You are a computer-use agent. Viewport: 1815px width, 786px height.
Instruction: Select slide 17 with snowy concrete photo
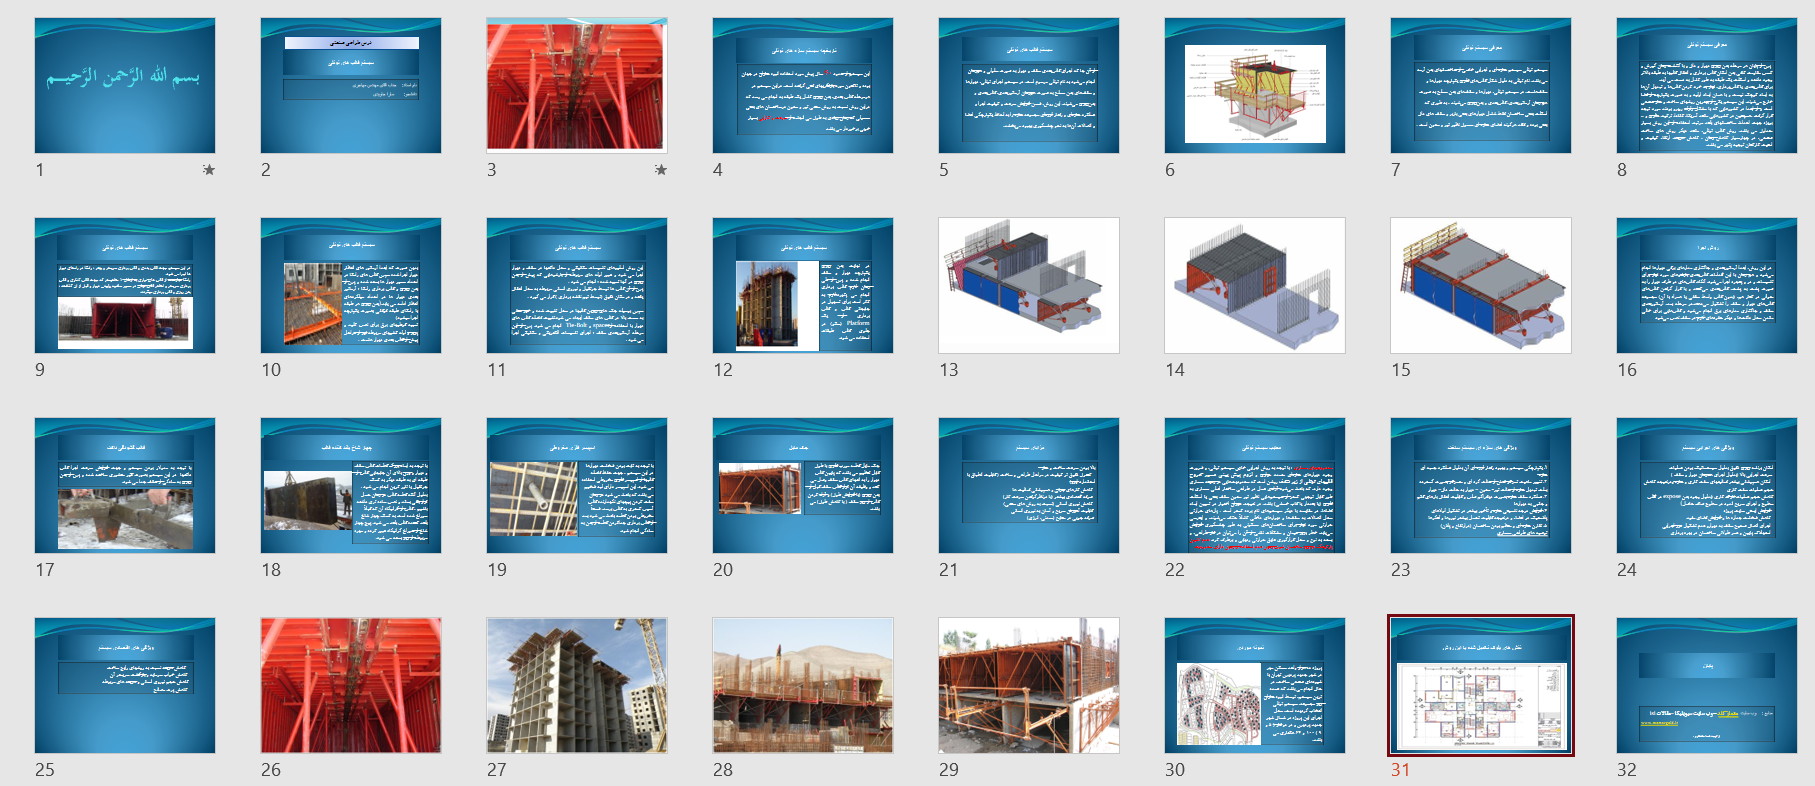tap(125, 485)
